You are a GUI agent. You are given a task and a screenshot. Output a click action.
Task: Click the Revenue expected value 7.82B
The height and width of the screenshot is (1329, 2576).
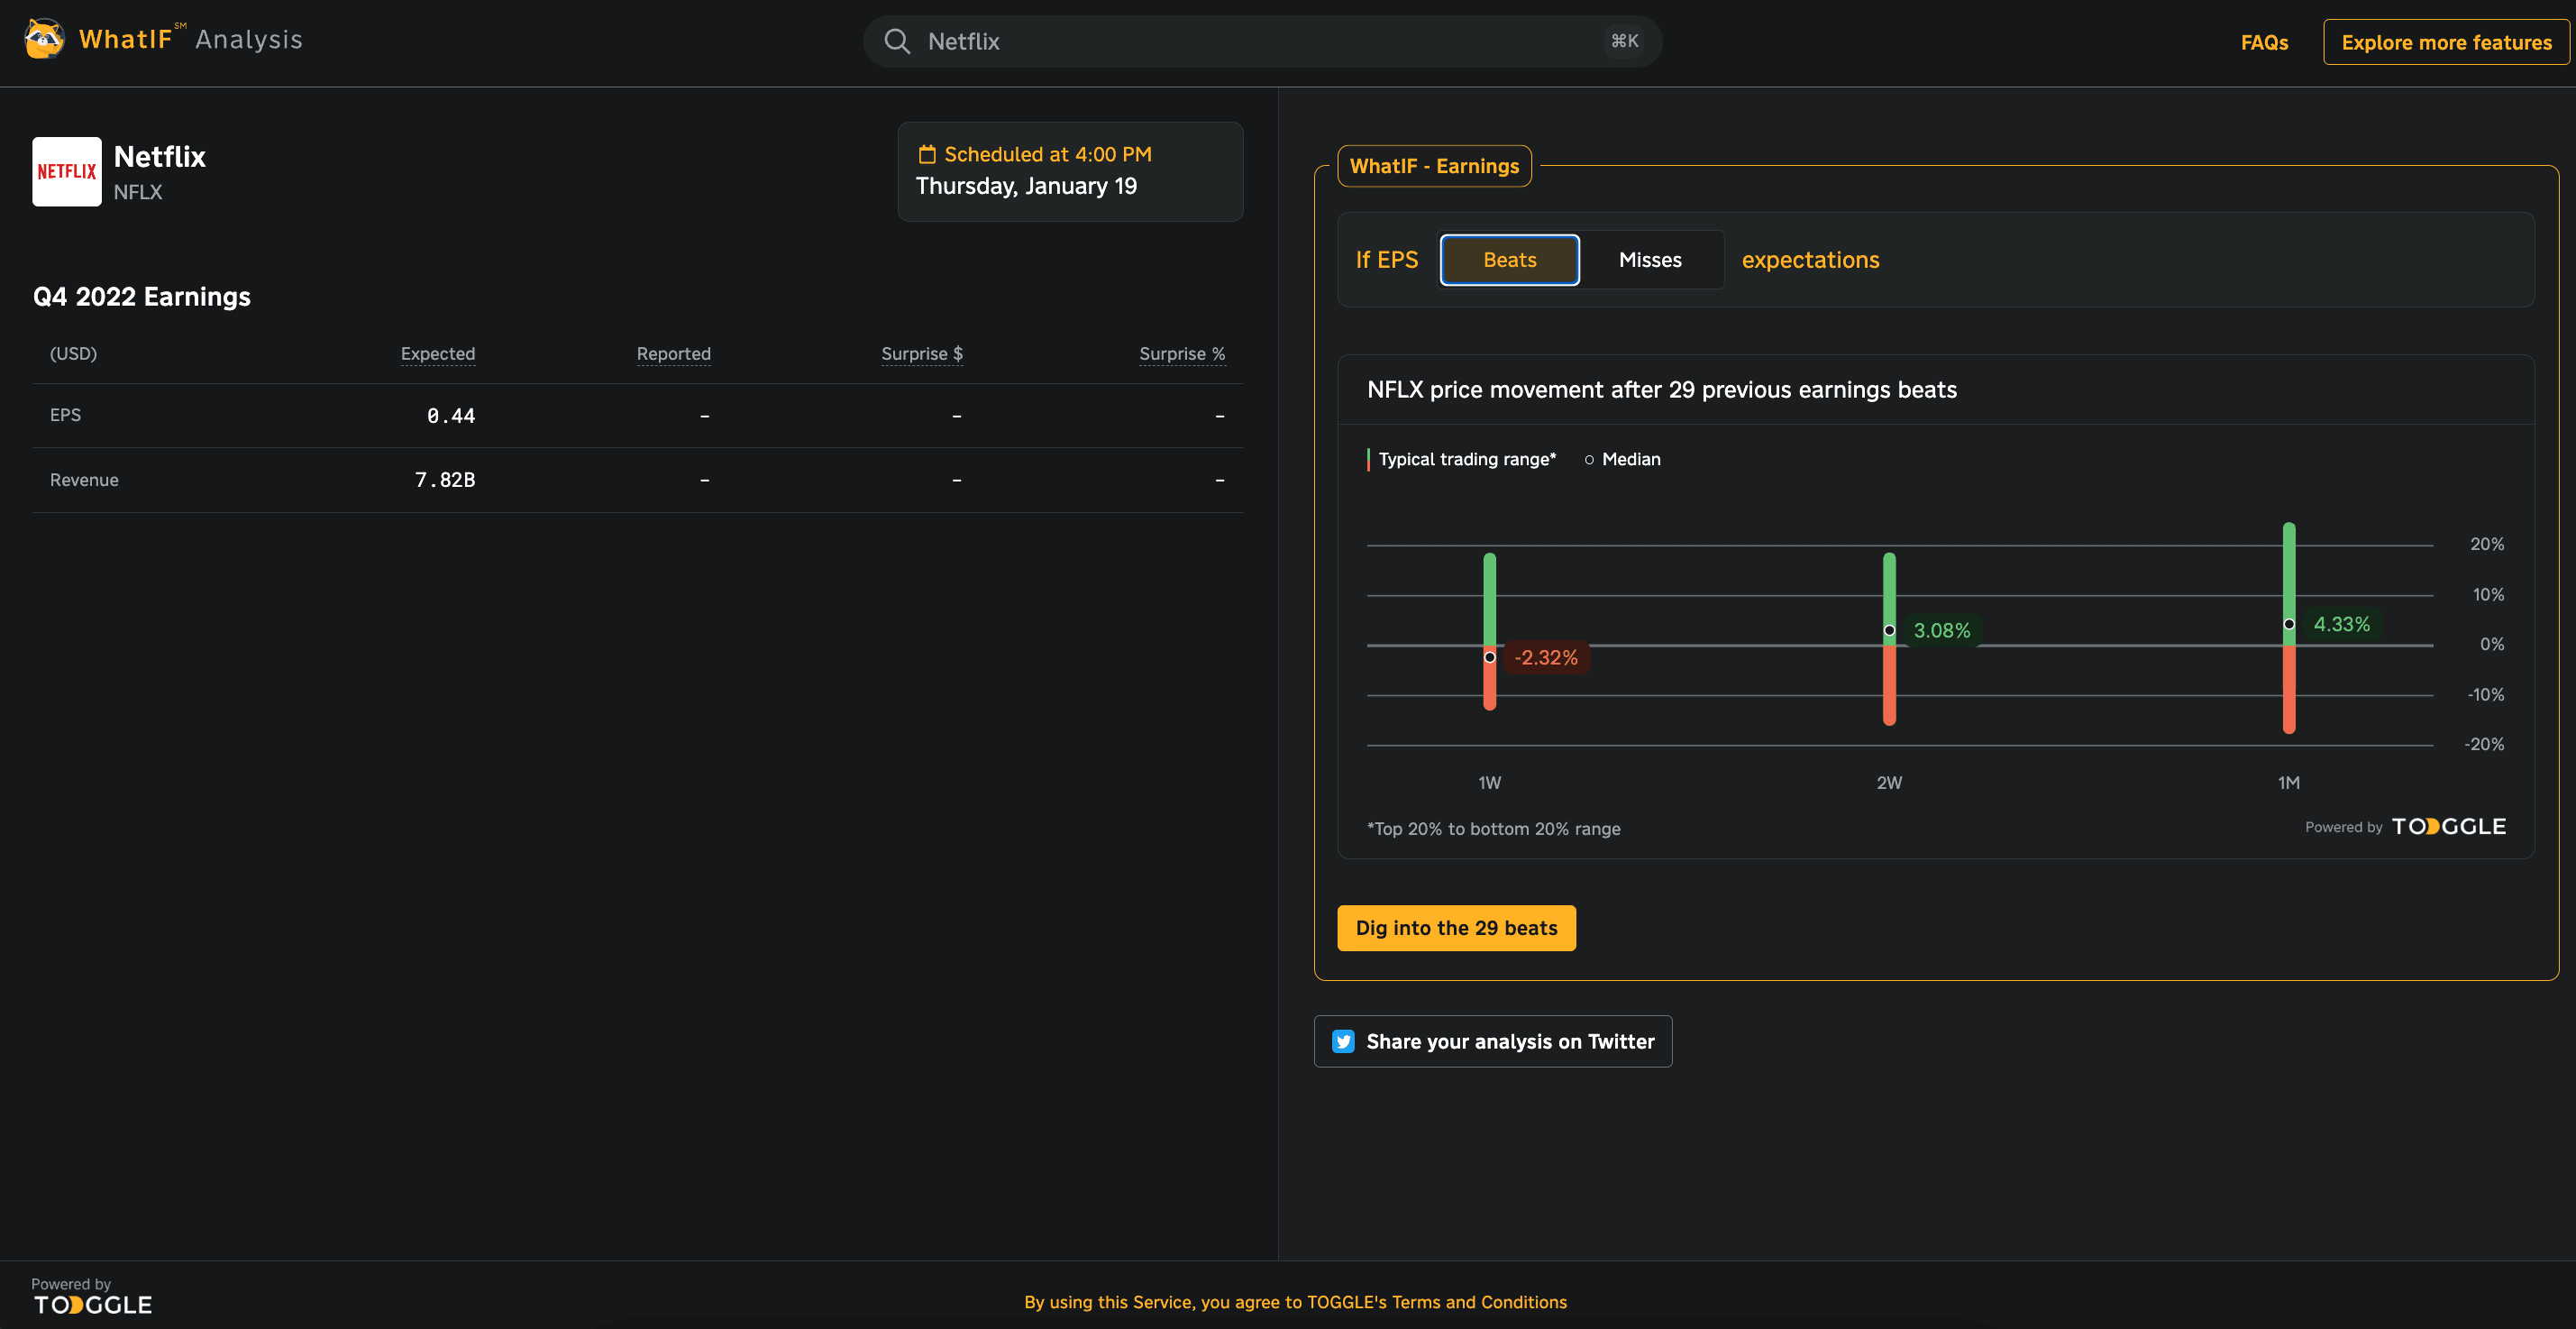click(x=445, y=480)
